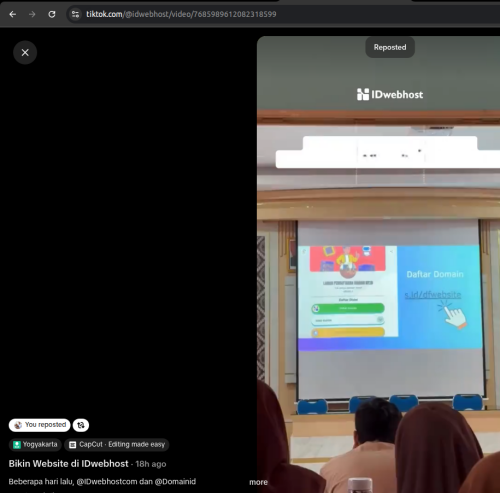
Task: Go back to the previous page
Action: pyautogui.click(x=13, y=14)
